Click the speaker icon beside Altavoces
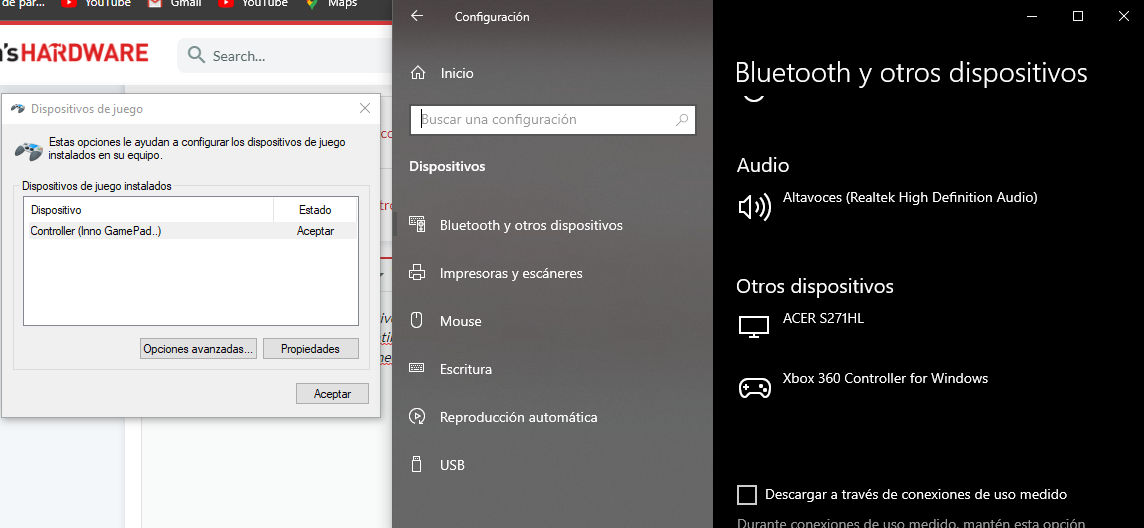This screenshot has width=1144, height=528. click(x=754, y=208)
